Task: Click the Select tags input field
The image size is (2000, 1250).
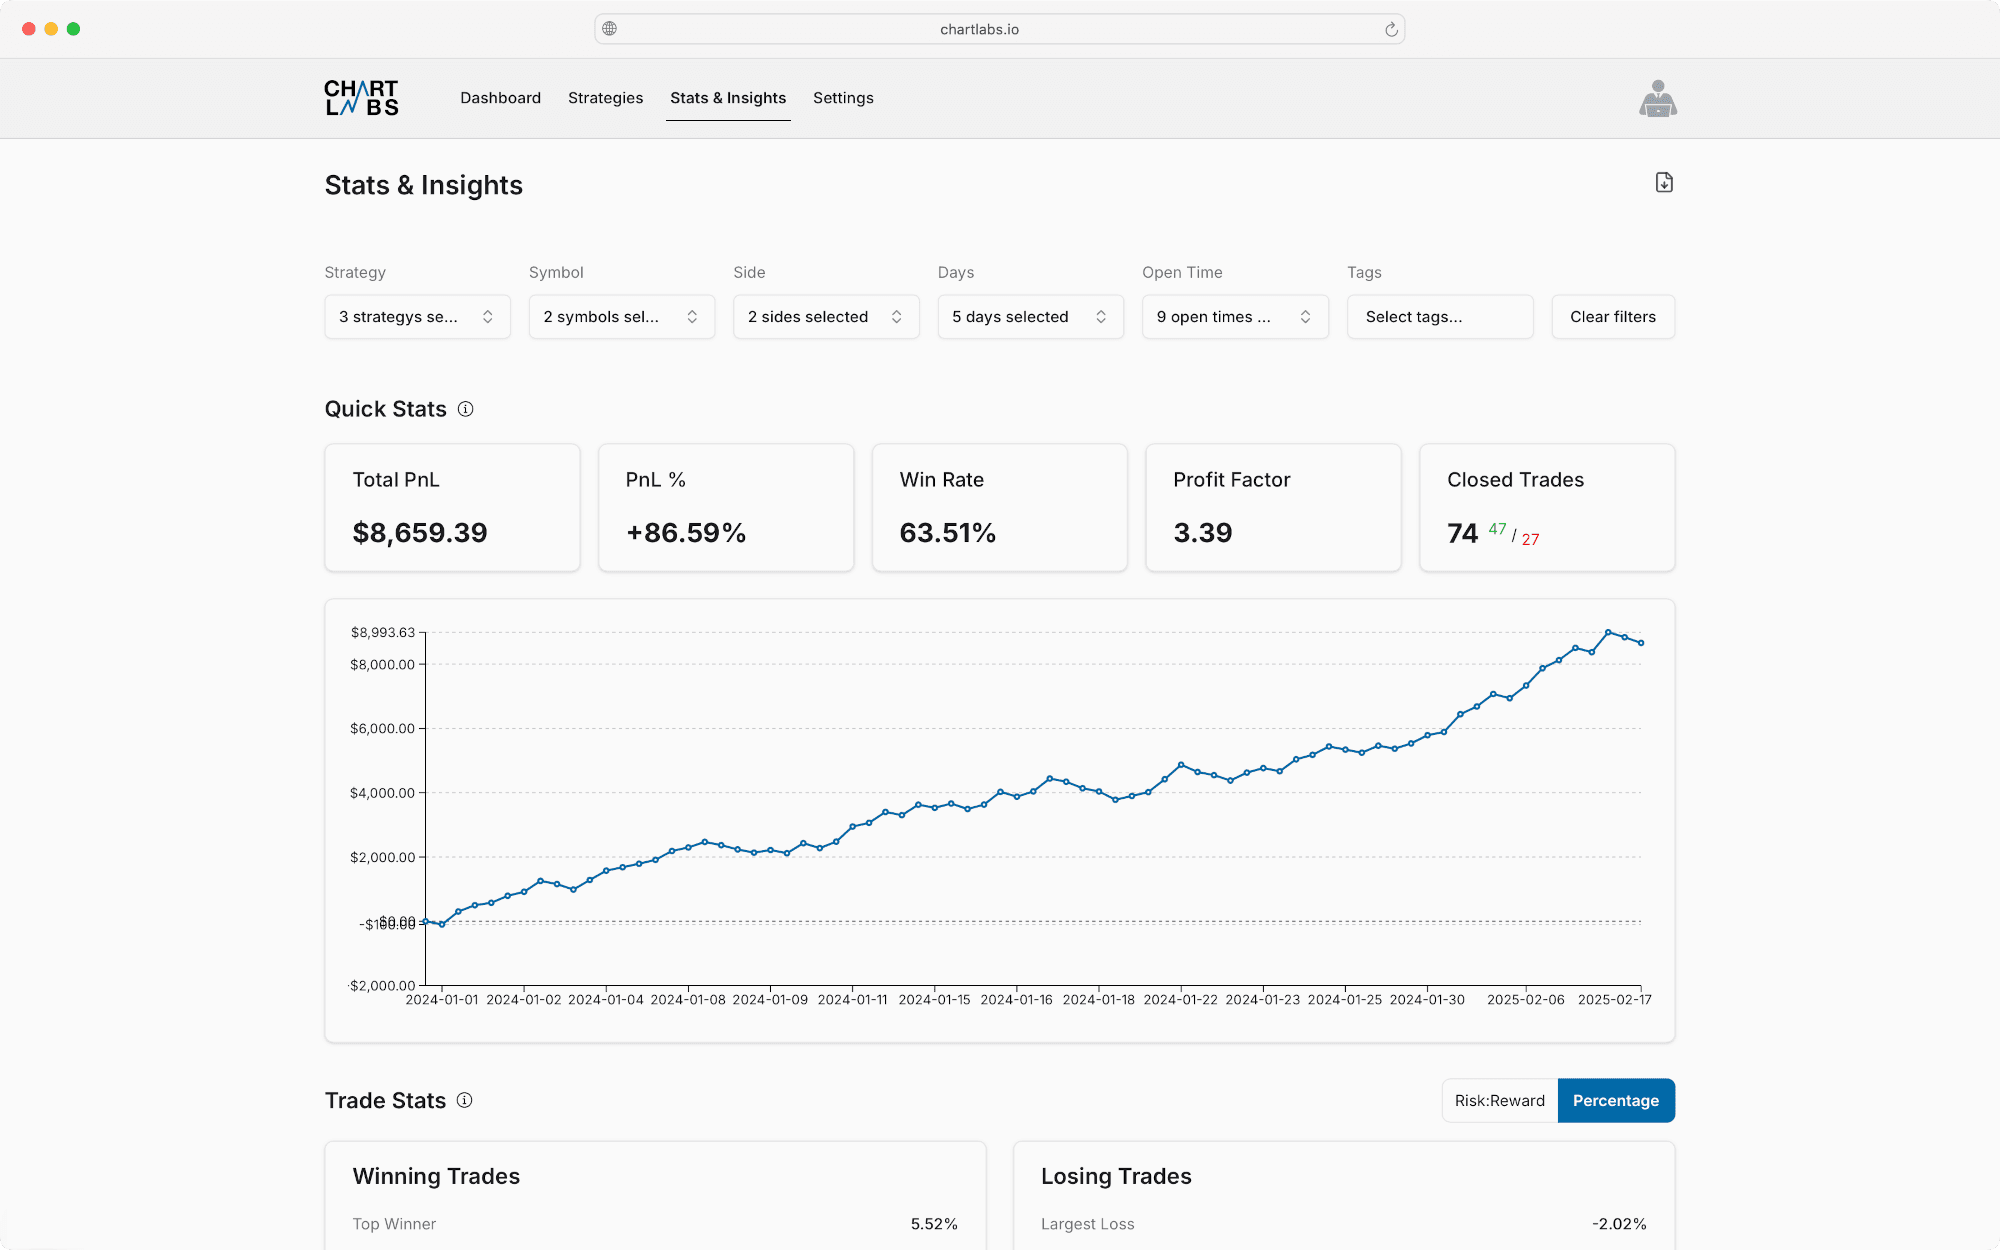Action: click(1439, 317)
